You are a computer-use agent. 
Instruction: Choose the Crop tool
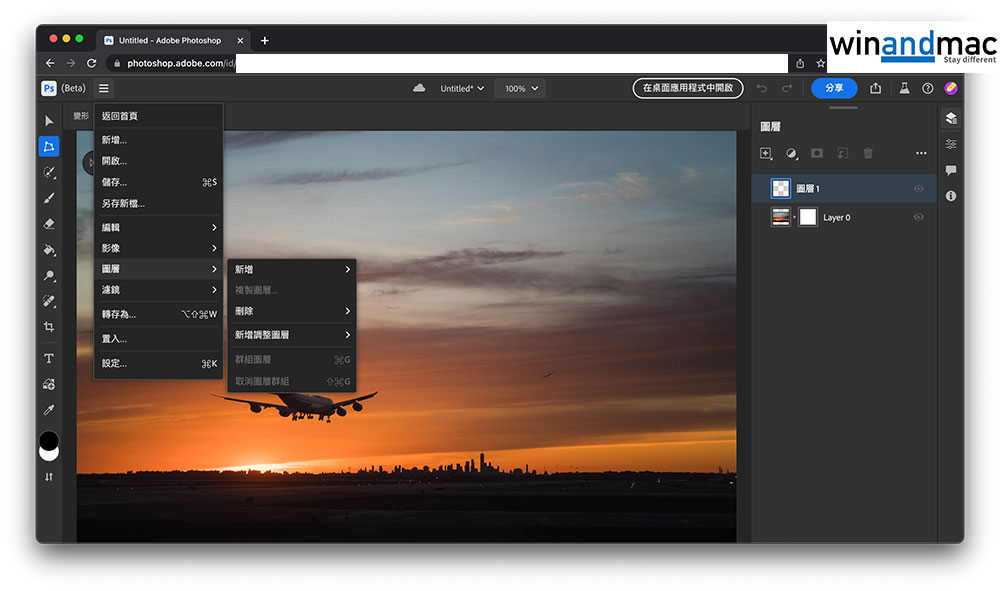coord(49,327)
